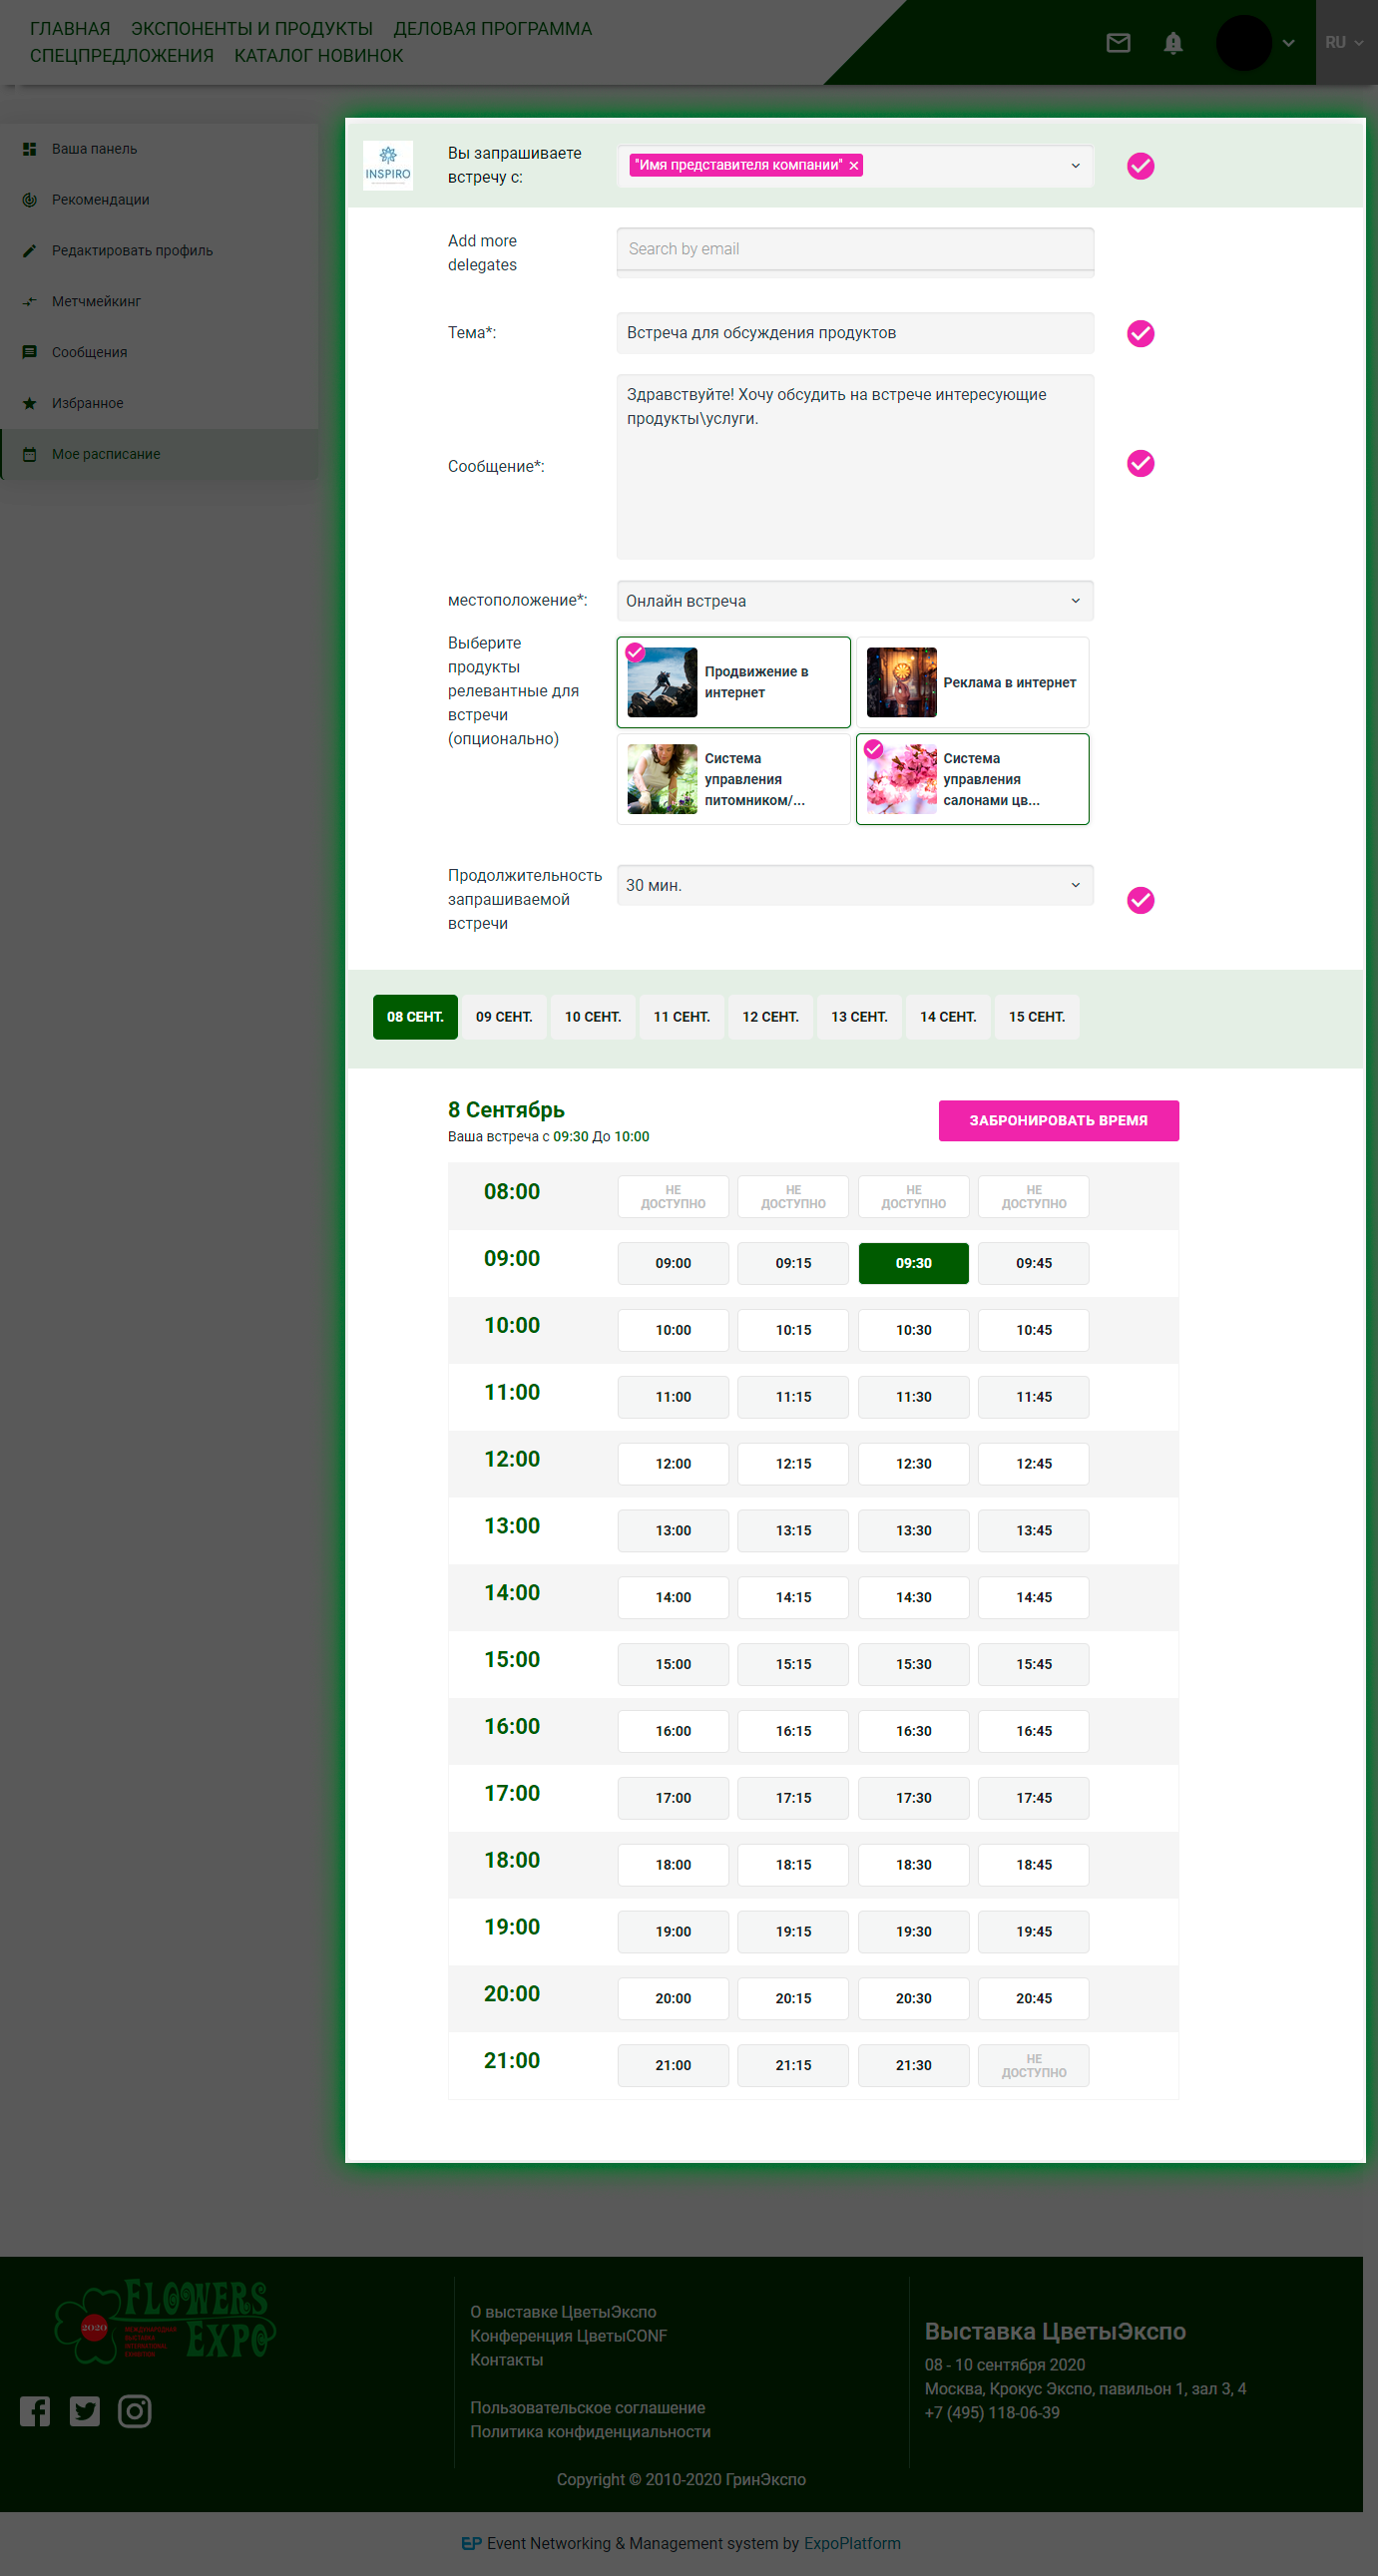Open the местоположение dropdown
The height and width of the screenshot is (2576, 1378).
855,601
